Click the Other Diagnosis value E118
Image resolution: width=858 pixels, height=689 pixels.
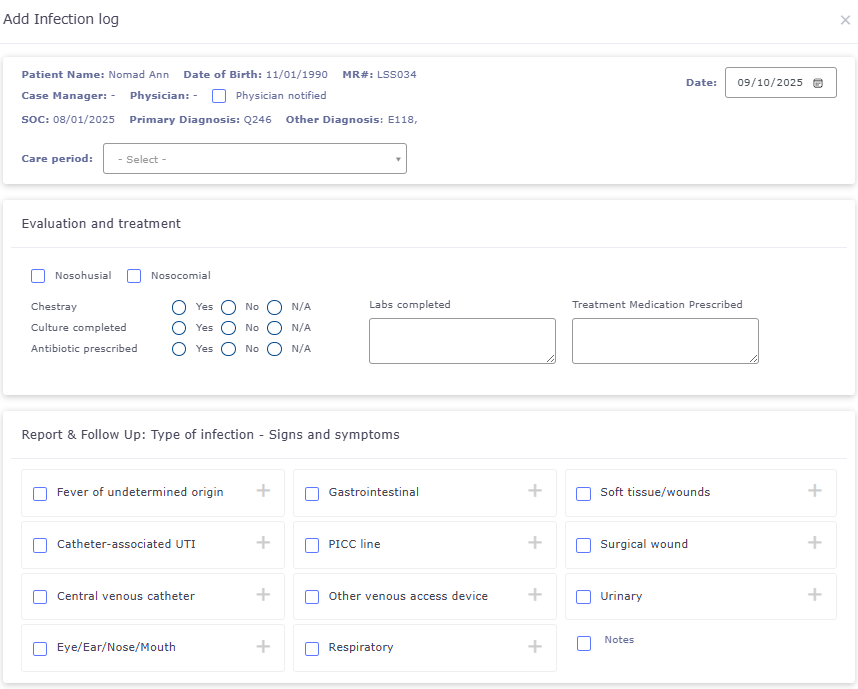click(401, 119)
